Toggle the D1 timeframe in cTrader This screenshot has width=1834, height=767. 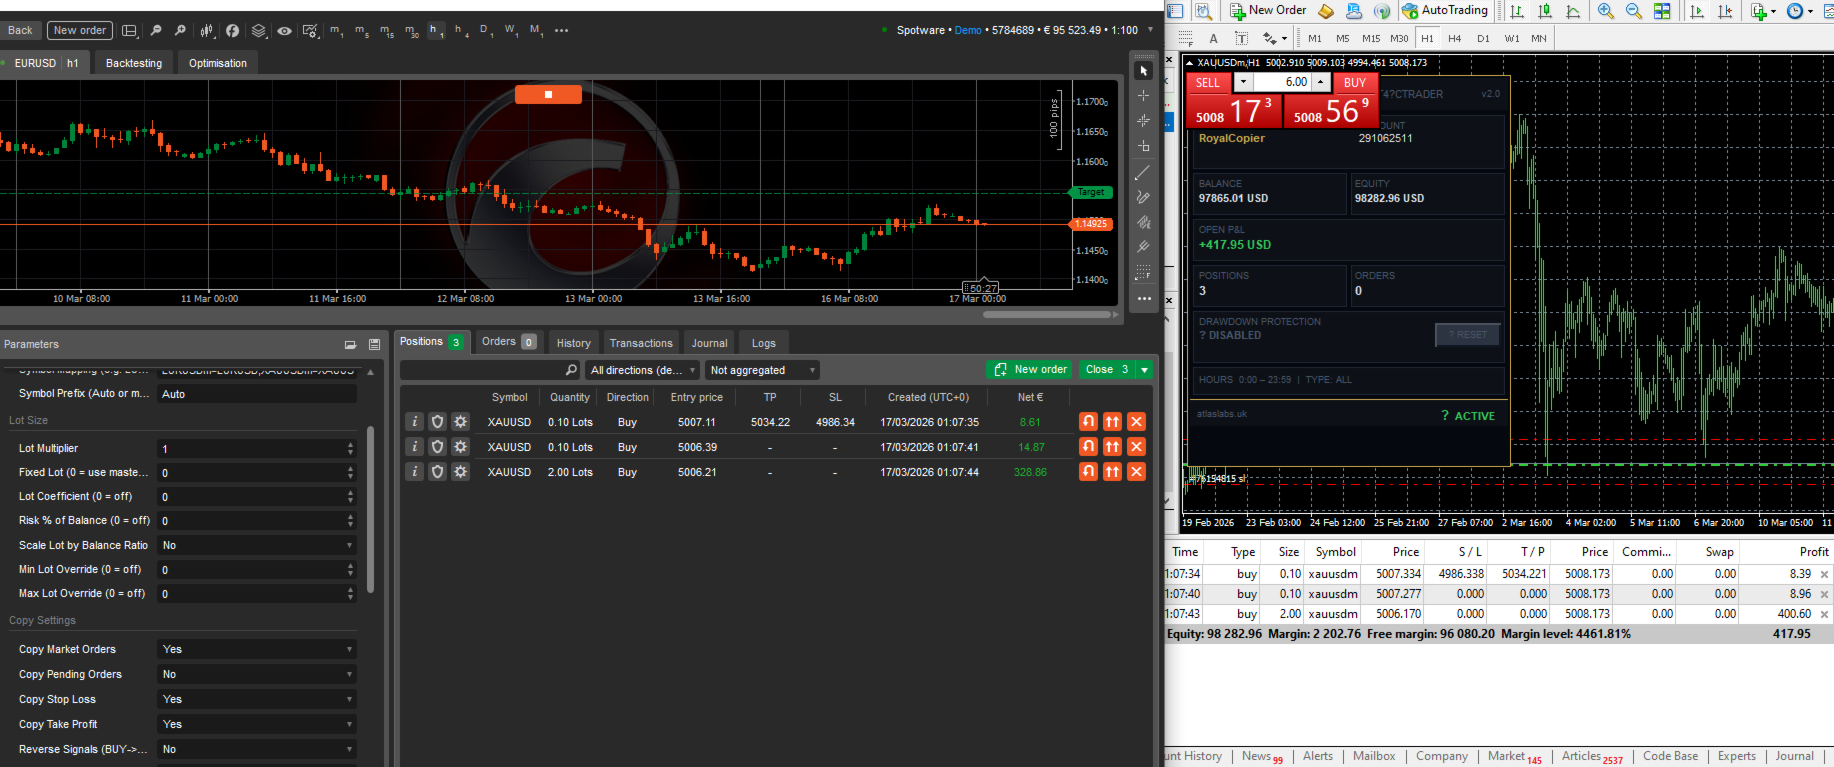coord(487,31)
